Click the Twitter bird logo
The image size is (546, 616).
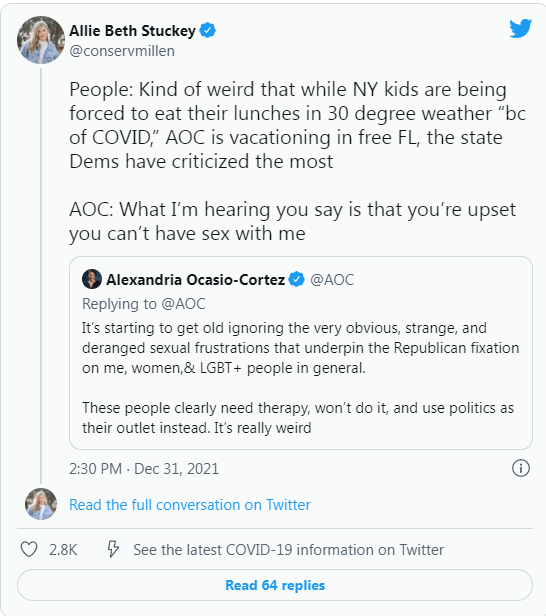coord(520,29)
